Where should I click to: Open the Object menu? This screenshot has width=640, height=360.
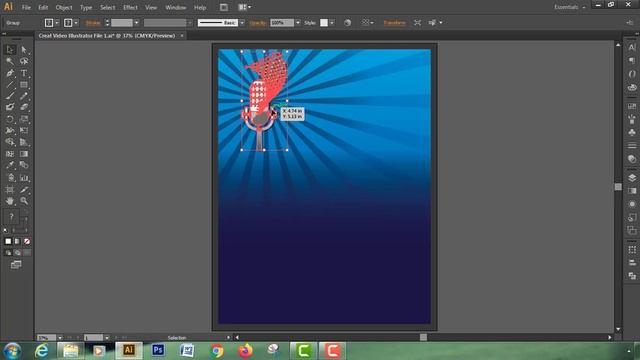[64, 7]
